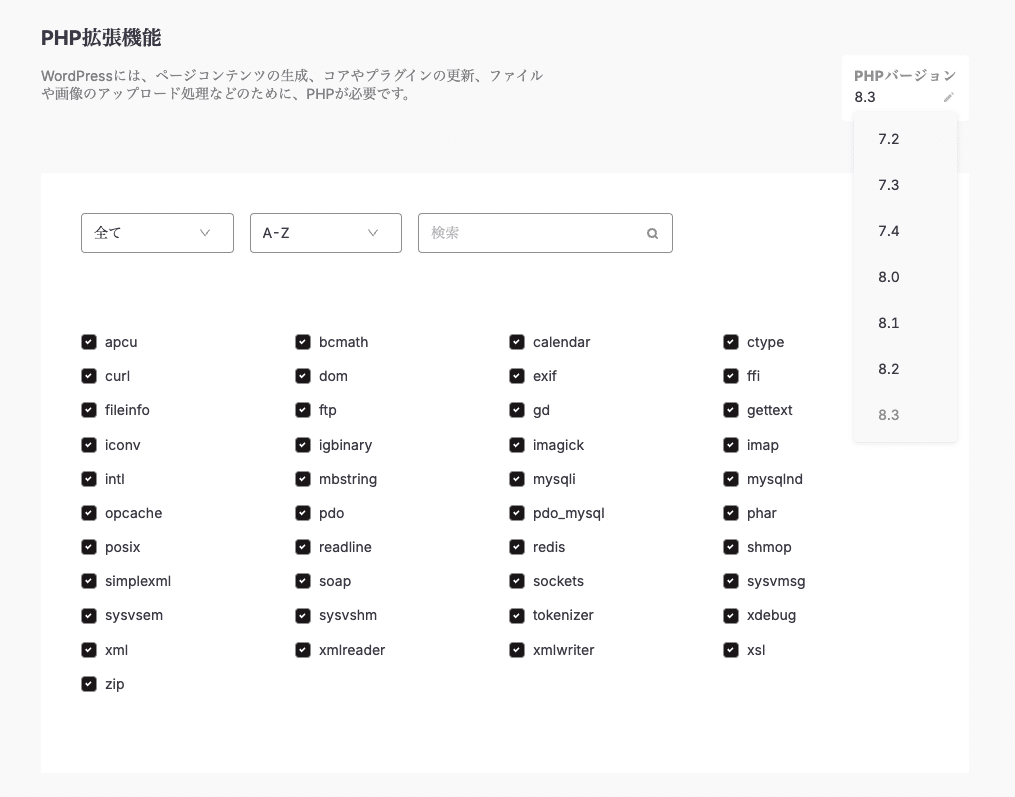This screenshot has width=1015, height=797.
Task: Disable the intl extension
Action: [x=89, y=479]
